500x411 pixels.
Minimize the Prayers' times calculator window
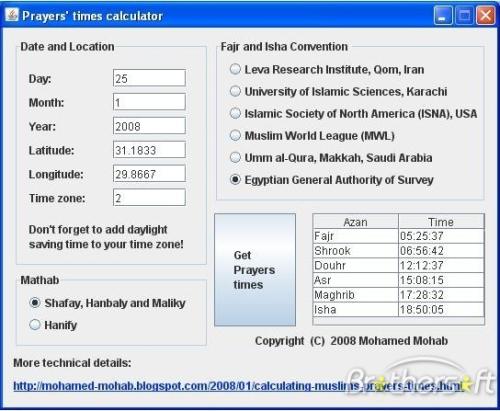click(443, 15)
